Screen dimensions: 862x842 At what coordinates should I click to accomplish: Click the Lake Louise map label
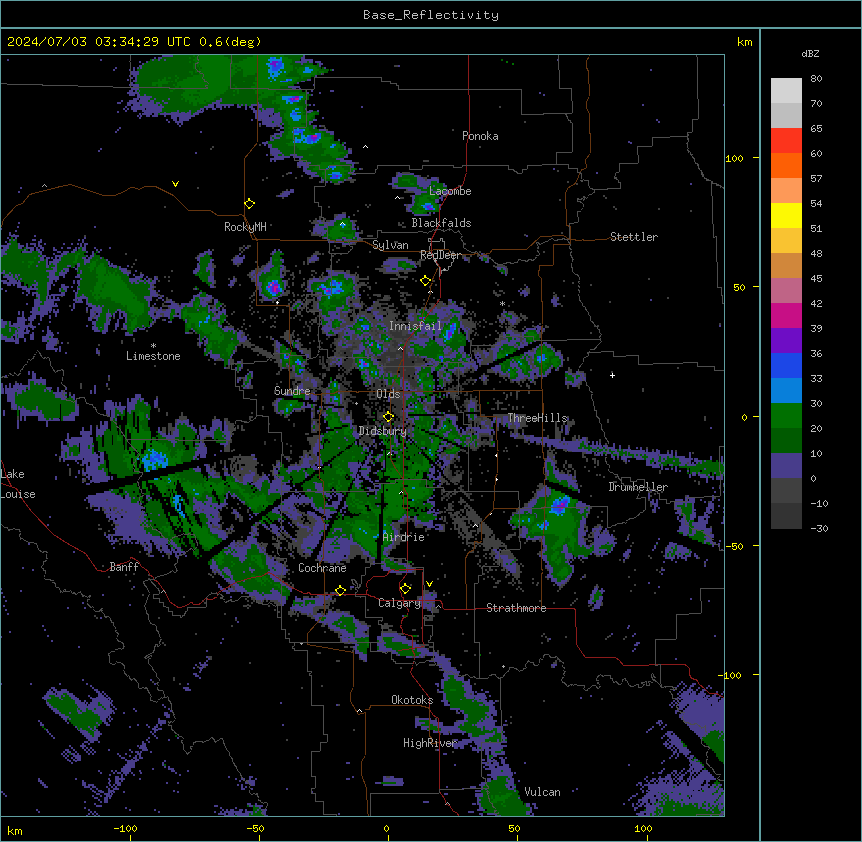point(18,484)
